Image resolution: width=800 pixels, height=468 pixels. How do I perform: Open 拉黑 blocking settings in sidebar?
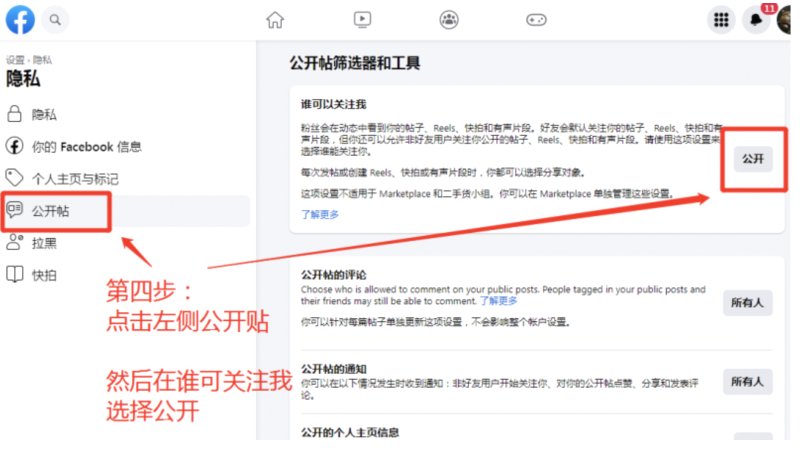[x=43, y=243]
